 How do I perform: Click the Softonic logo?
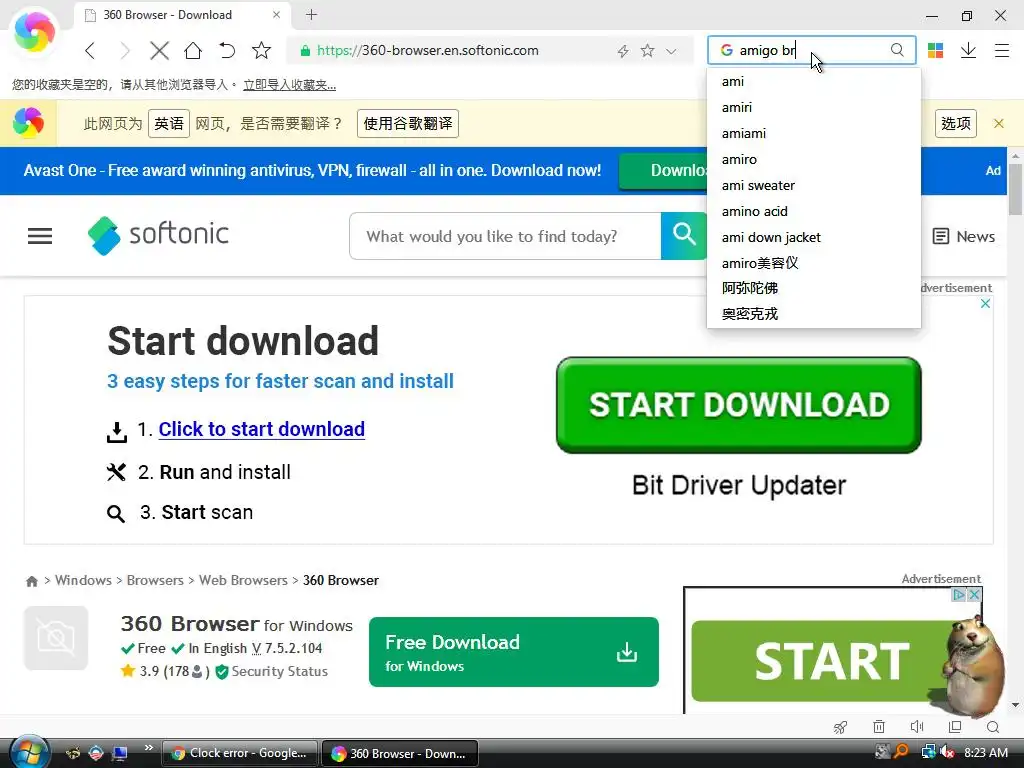click(x=158, y=235)
